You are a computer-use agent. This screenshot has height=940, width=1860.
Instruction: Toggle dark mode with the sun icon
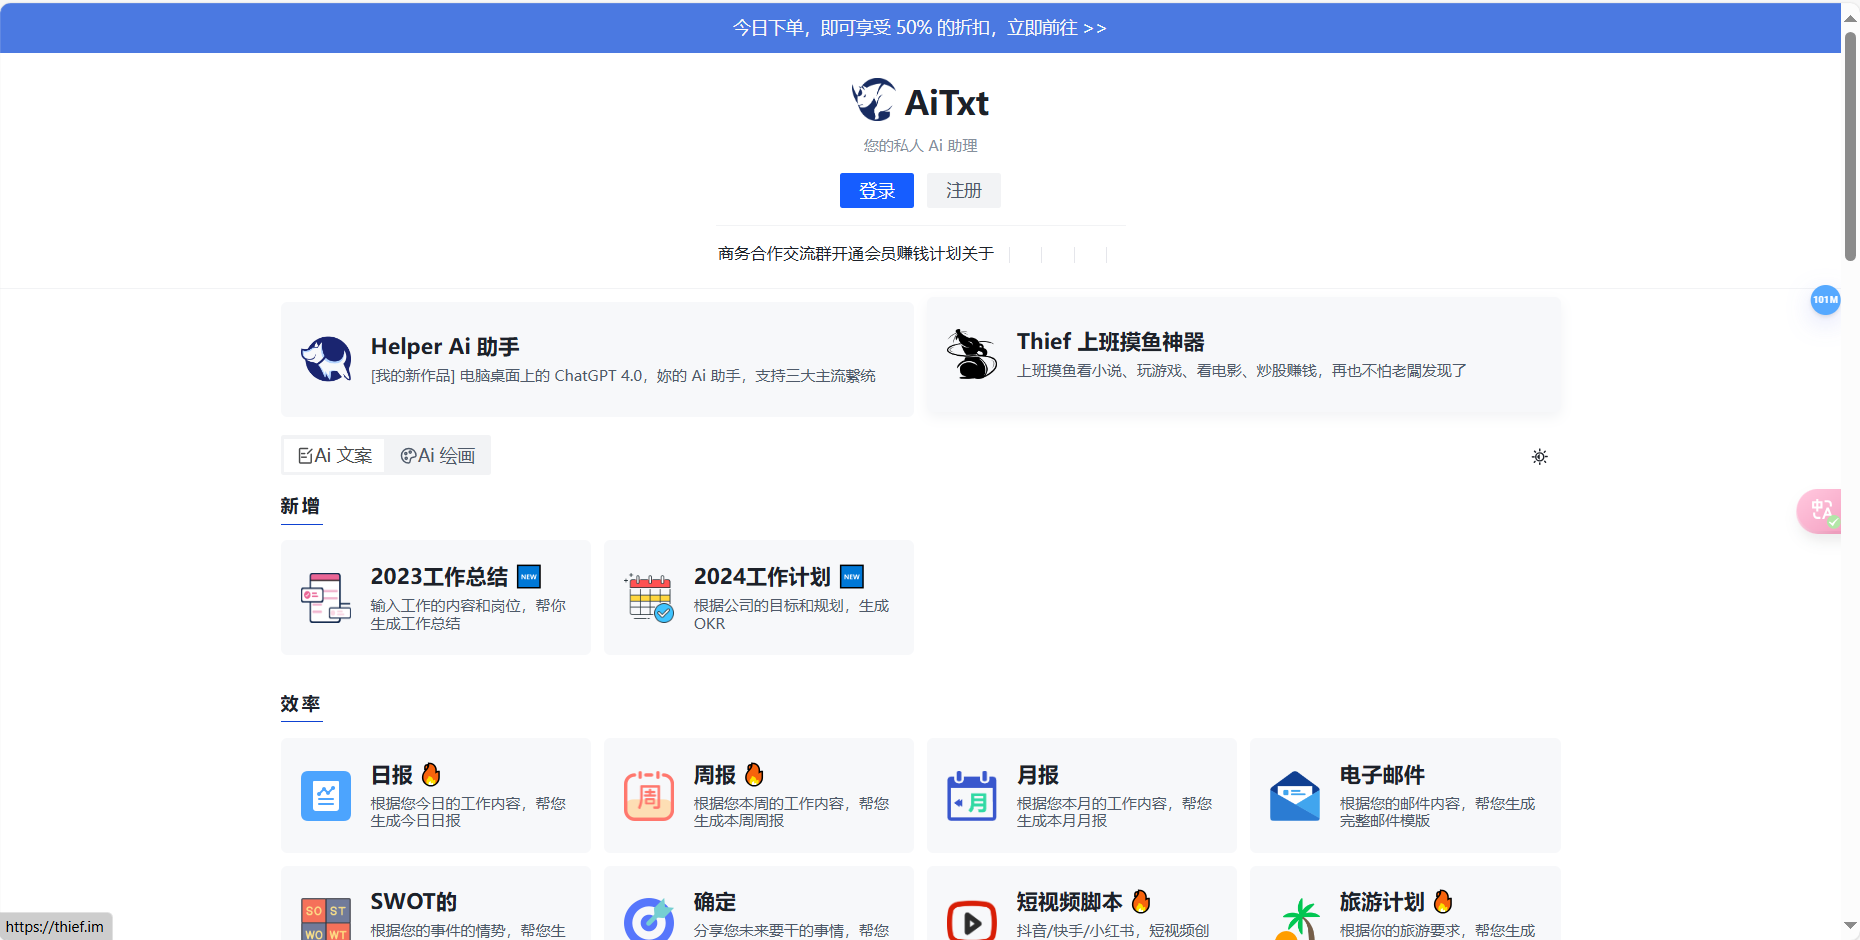click(1539, 456)
